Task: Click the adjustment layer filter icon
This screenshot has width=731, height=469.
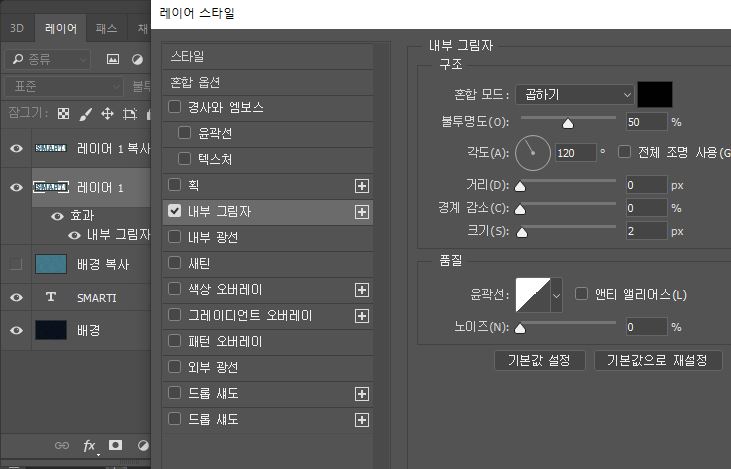Action: (x=137, y=59)
